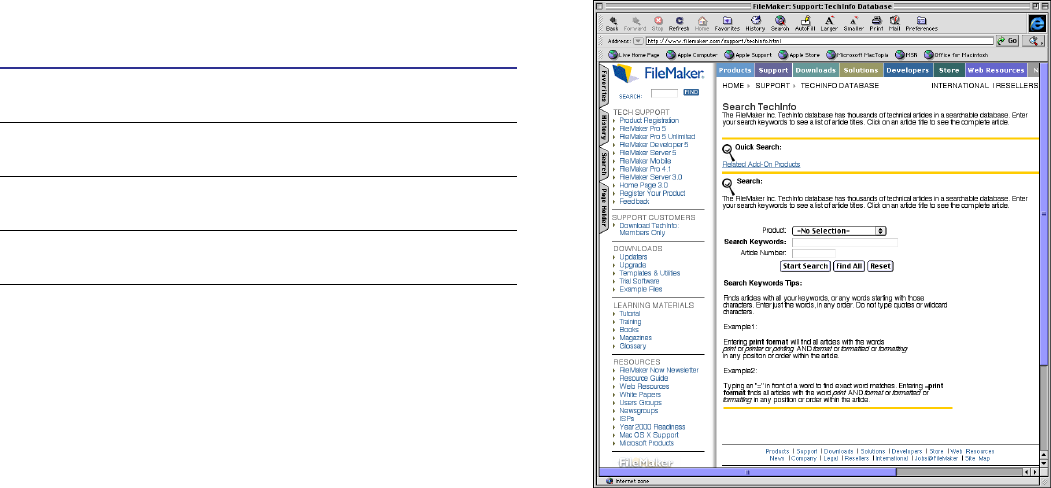Click the Search toolbar icon
1051x488 pixels.
pyautogui.click(x=780, y=21)
